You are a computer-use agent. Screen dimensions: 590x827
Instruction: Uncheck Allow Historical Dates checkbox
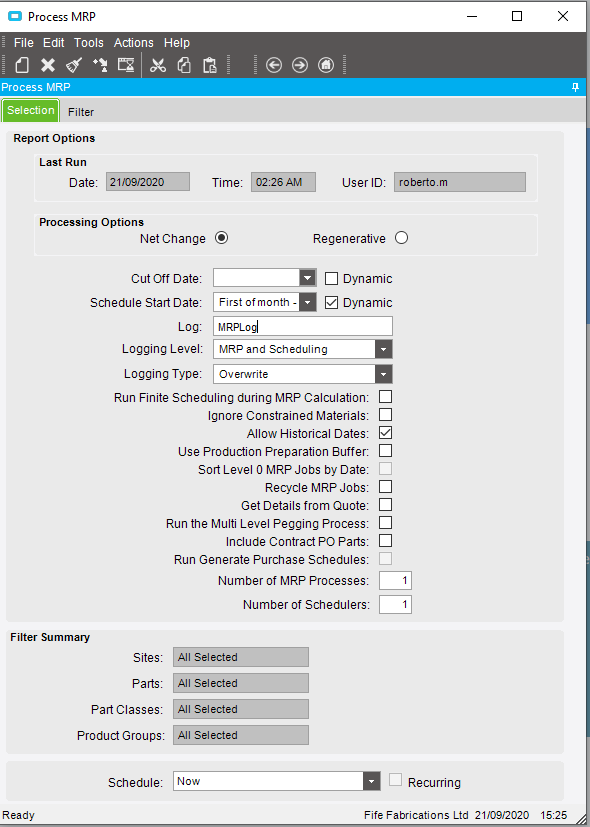385,433
